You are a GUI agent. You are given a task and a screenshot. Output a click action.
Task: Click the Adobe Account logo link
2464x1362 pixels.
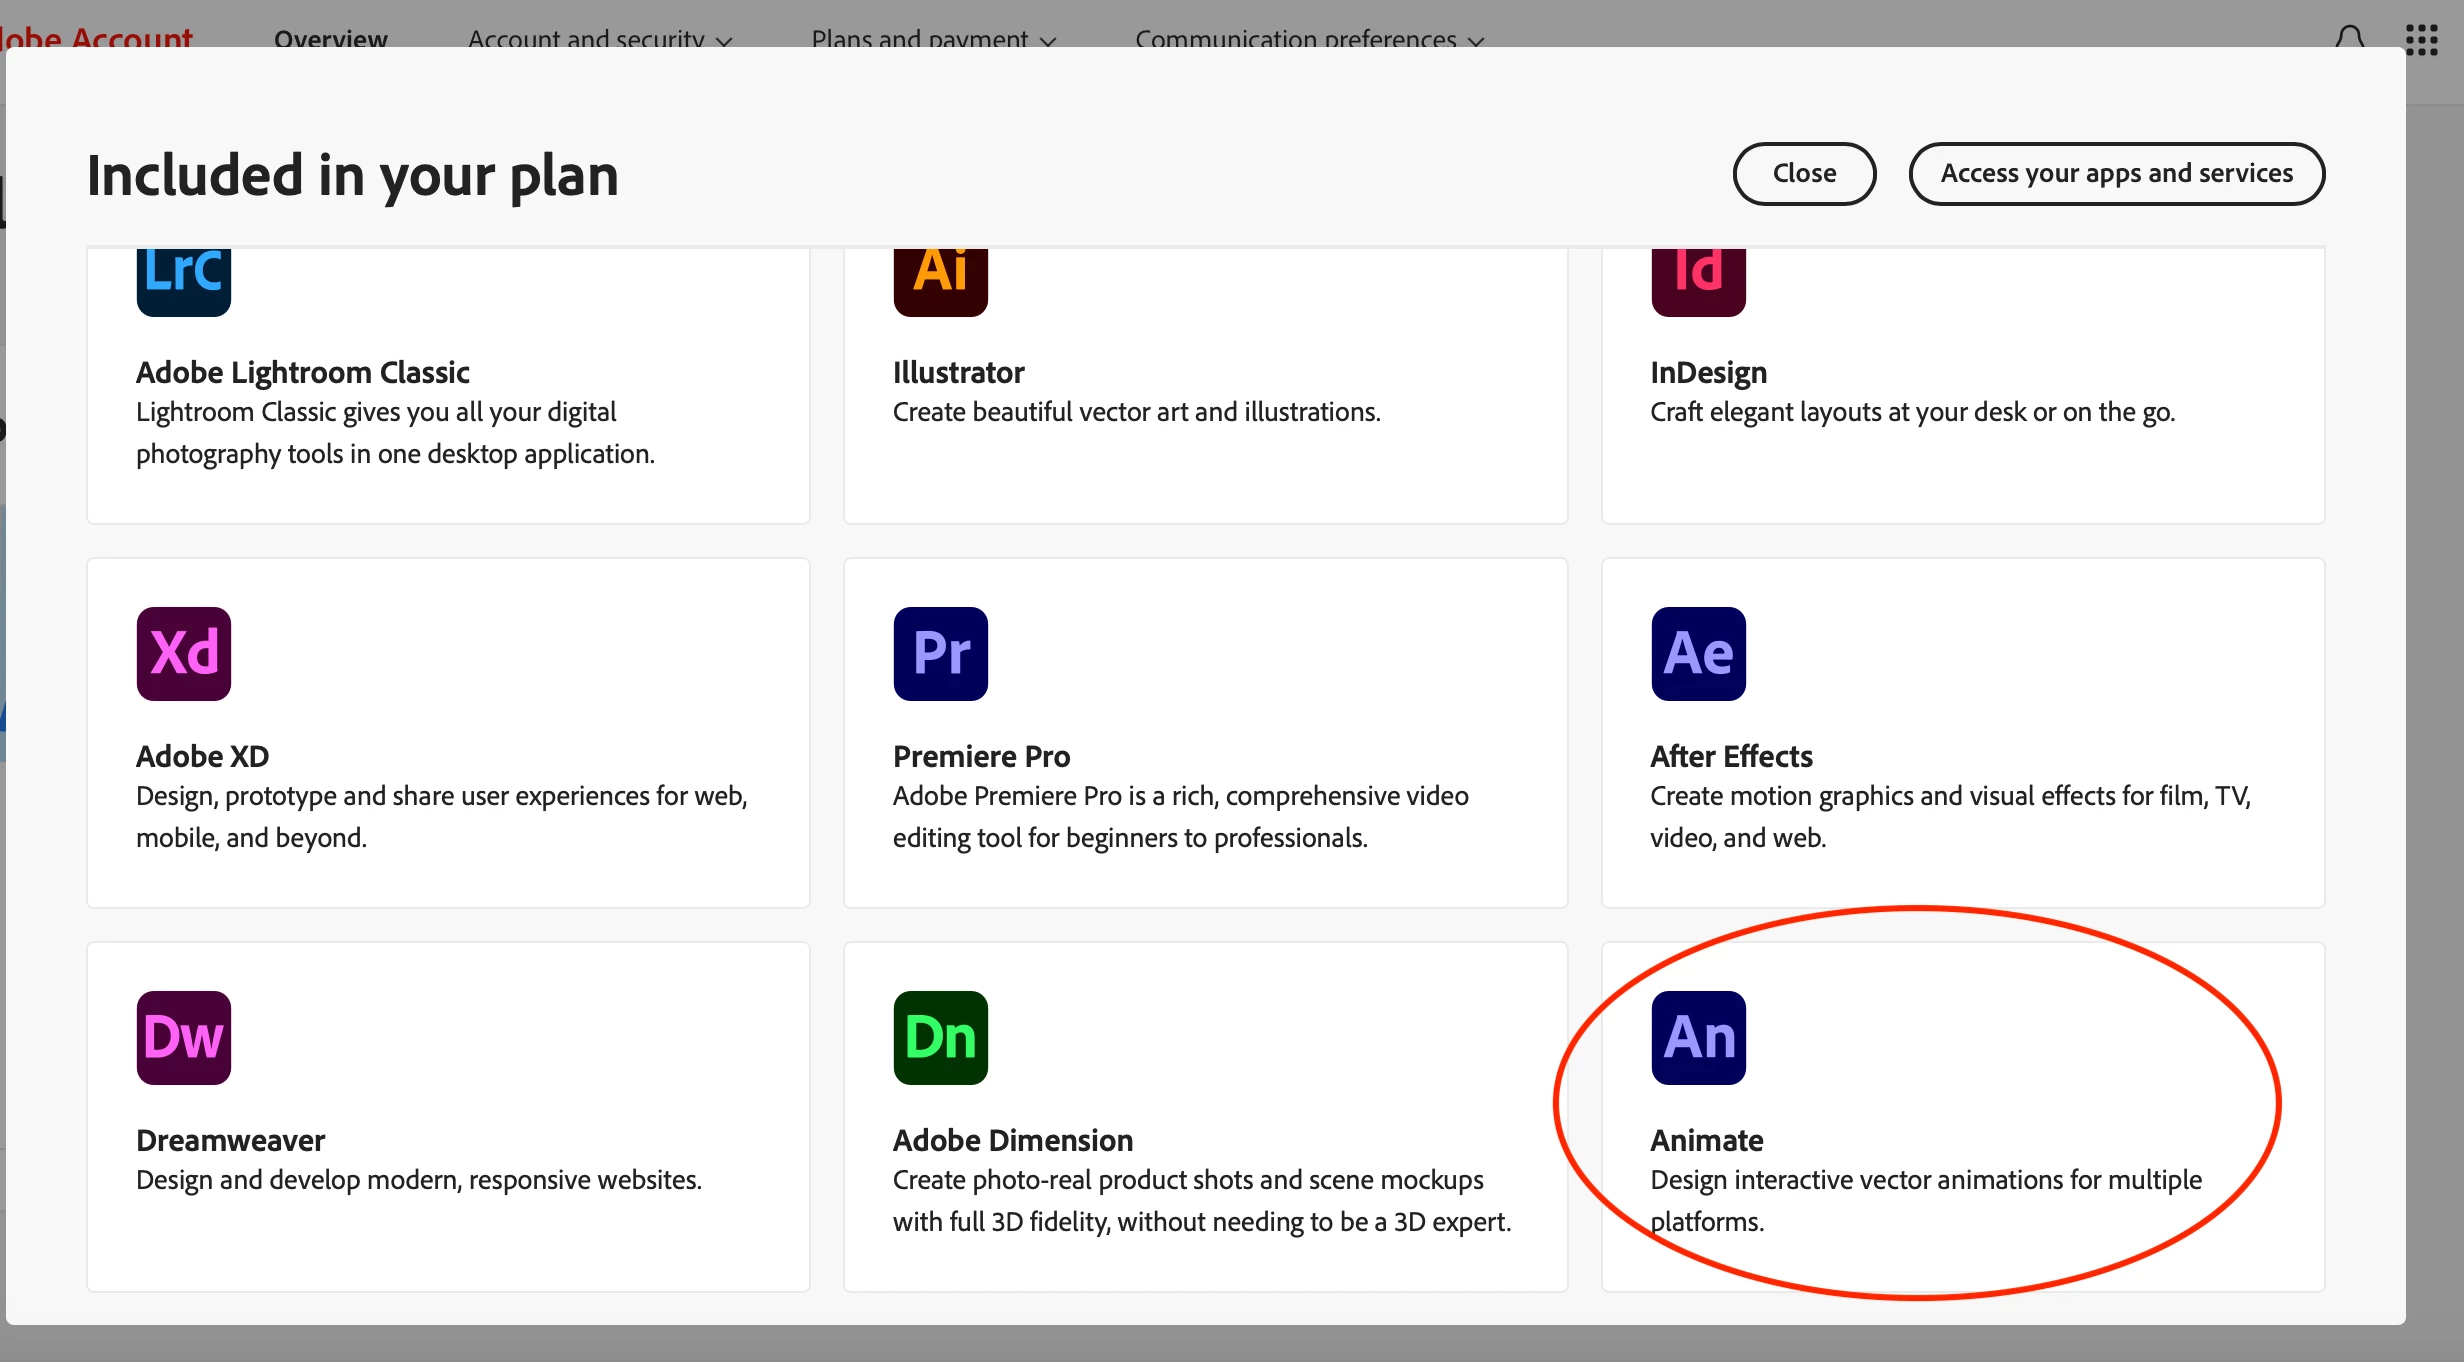pos(98,38)
